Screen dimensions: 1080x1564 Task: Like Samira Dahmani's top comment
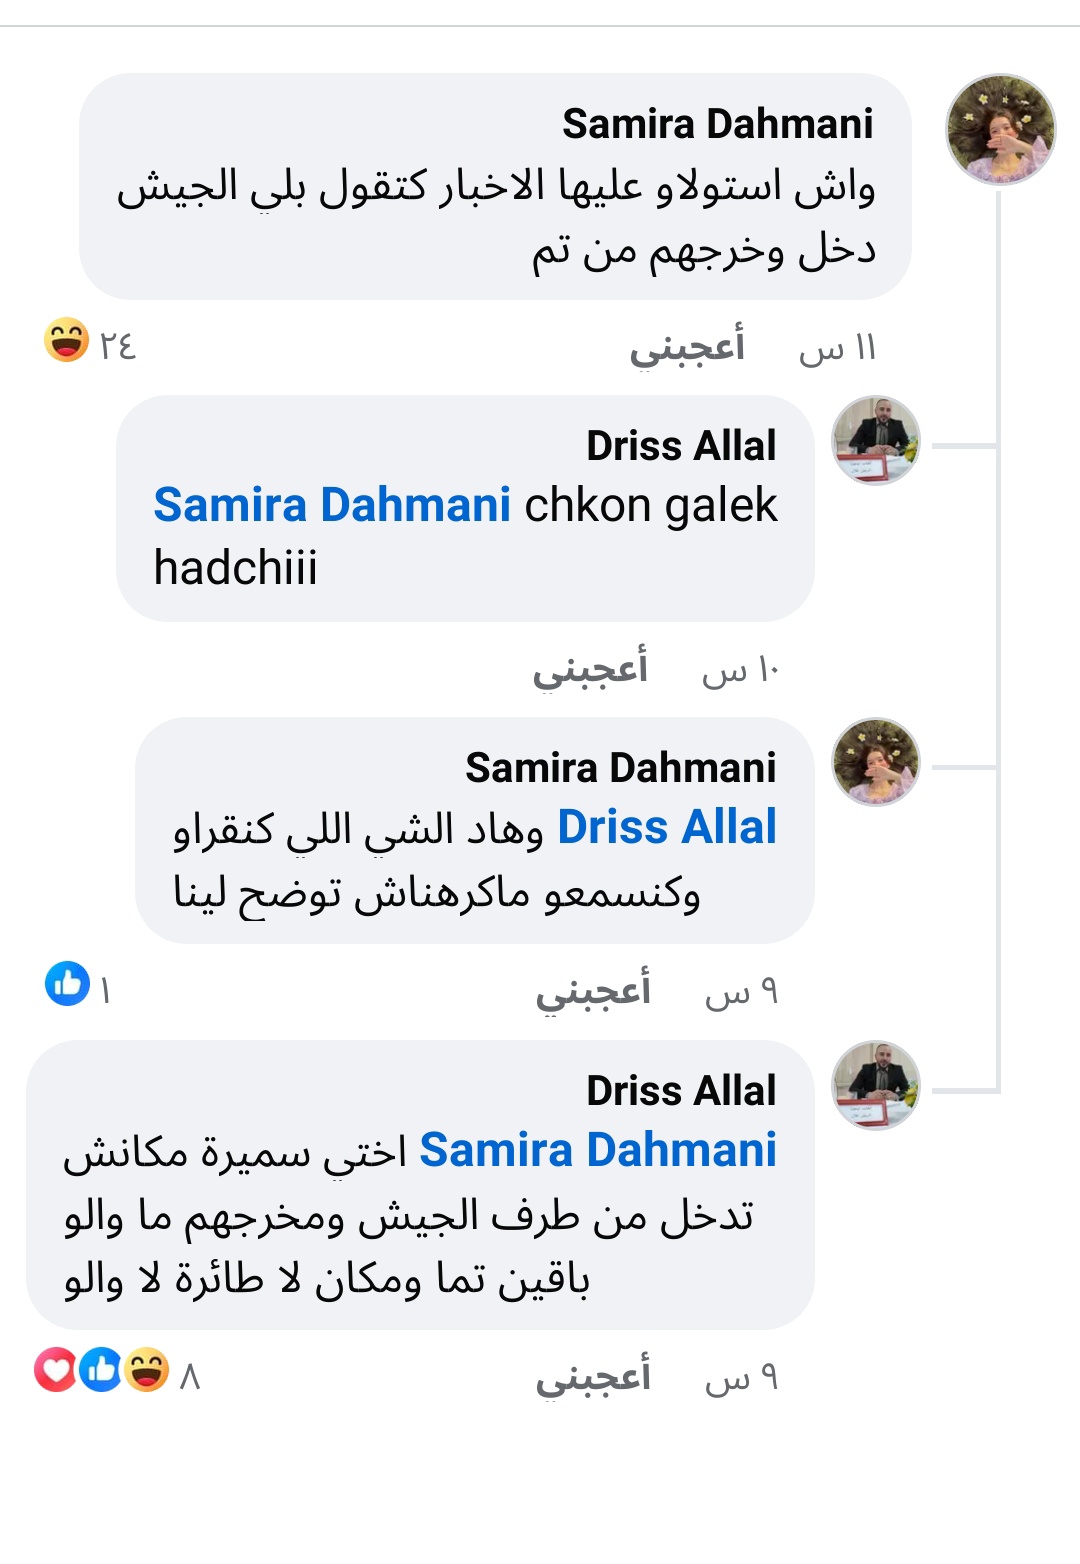[687, 347]
